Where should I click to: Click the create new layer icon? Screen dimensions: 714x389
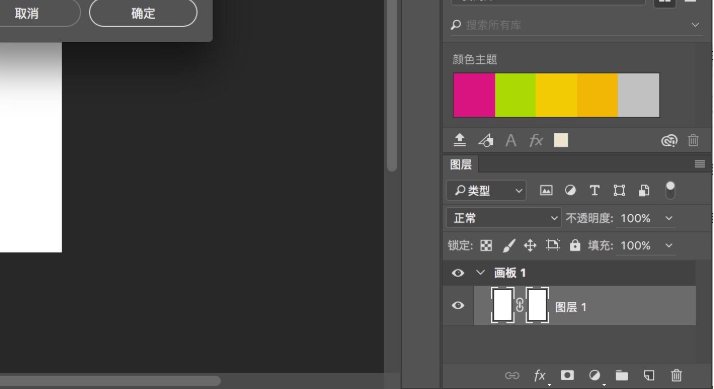click(649, 375)
